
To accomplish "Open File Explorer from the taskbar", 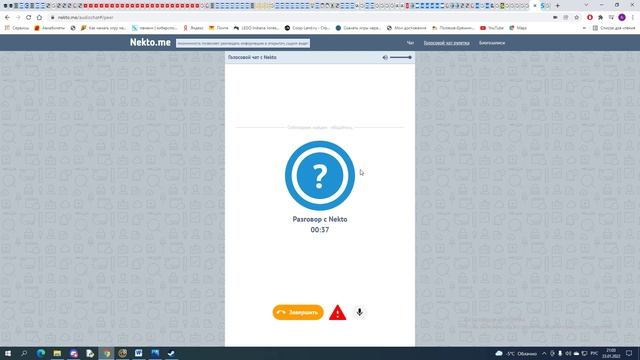I will 57,353.
